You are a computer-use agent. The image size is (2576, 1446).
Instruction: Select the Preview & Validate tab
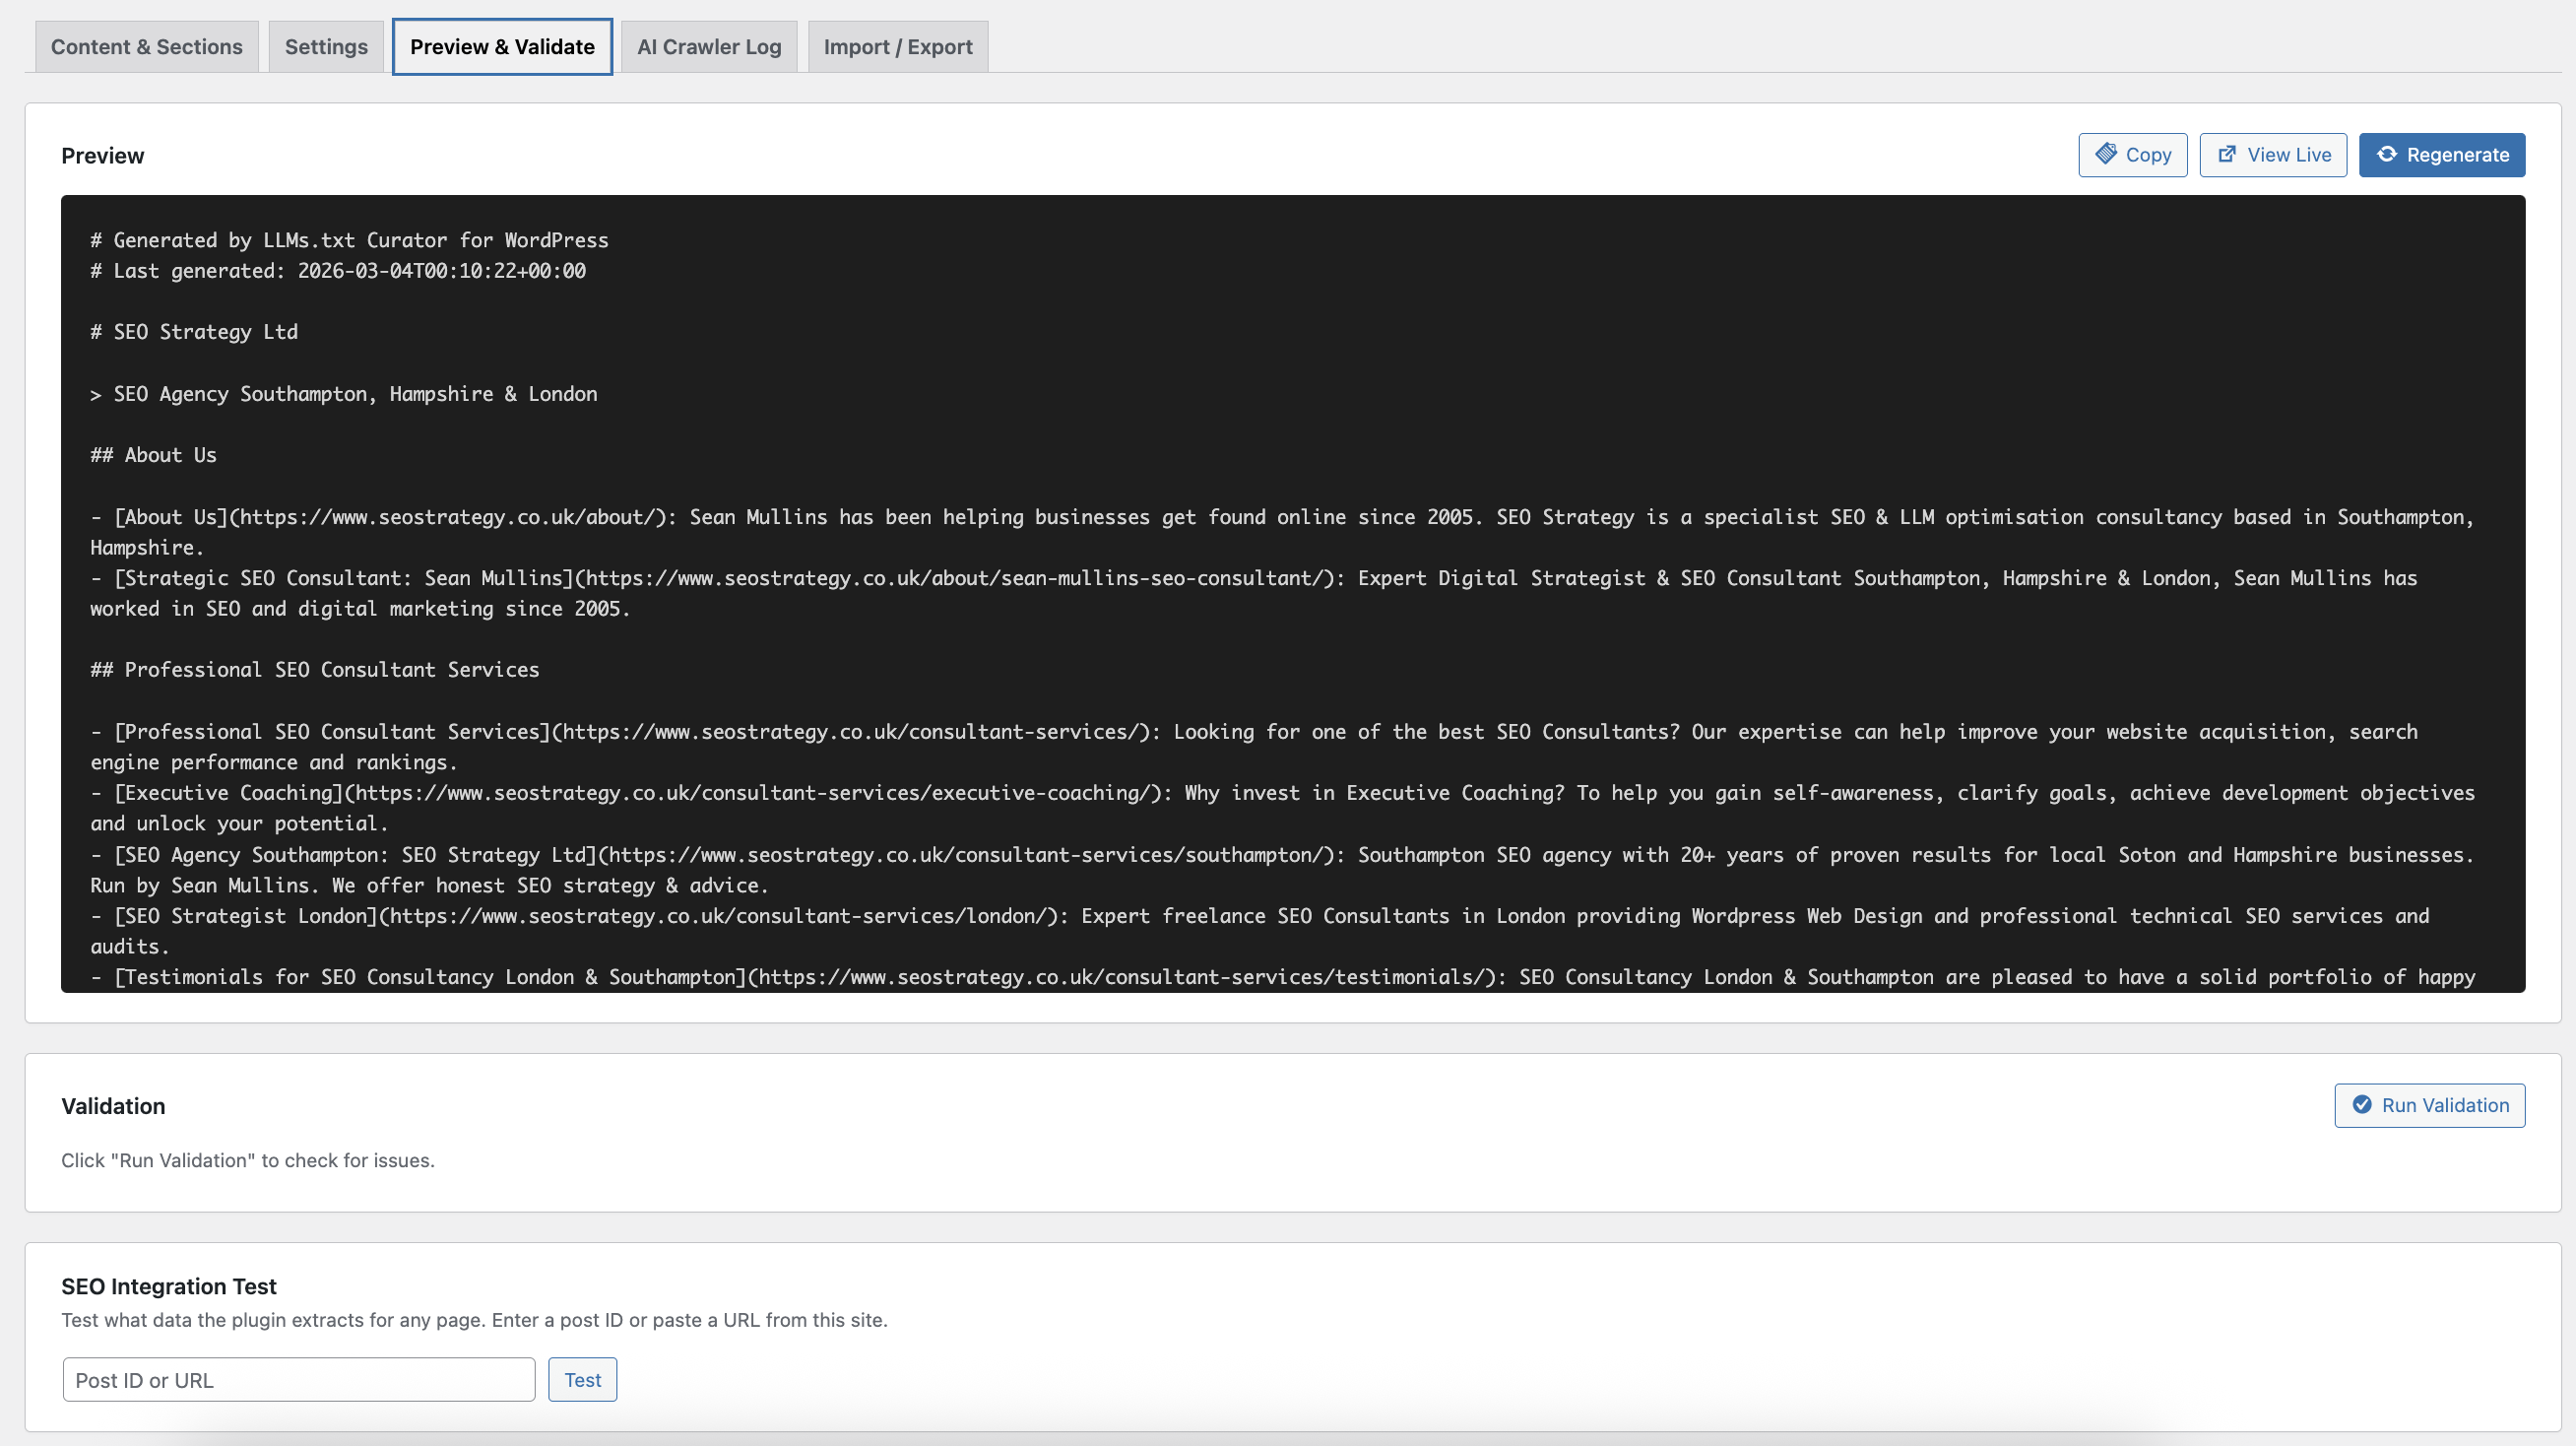502,47
